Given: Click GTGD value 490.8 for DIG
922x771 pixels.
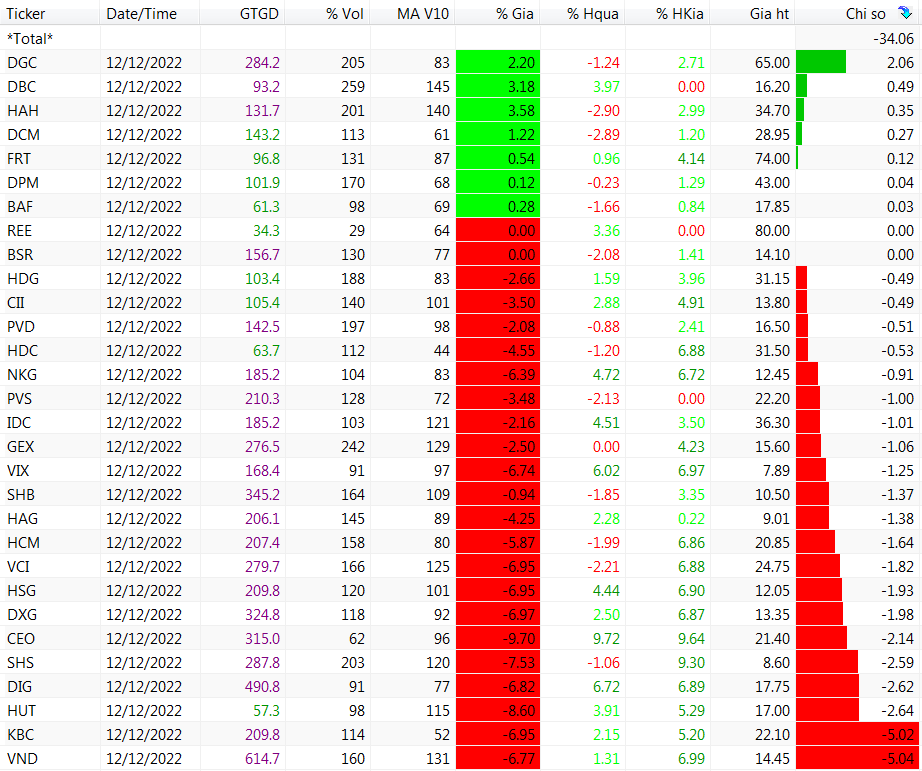Looking at the screenshot, I should click(x=262, y=687).
